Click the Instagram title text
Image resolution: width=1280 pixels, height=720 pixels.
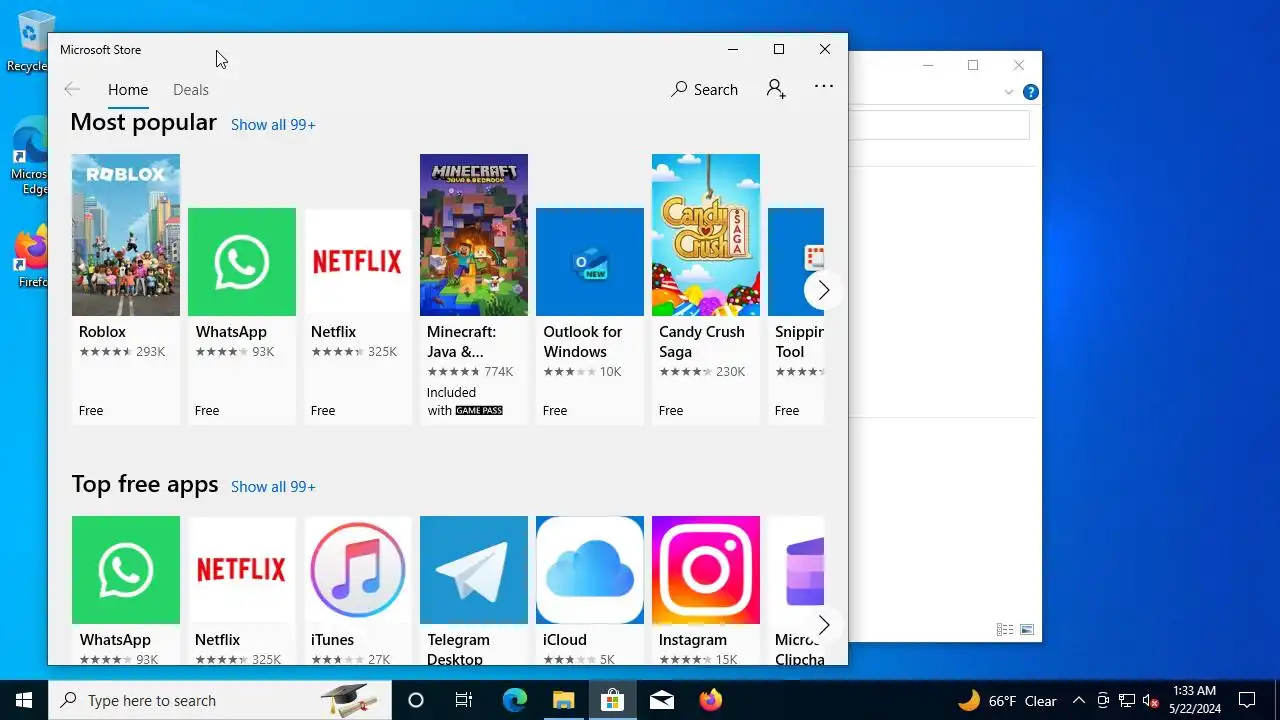(x=693, y=640)
